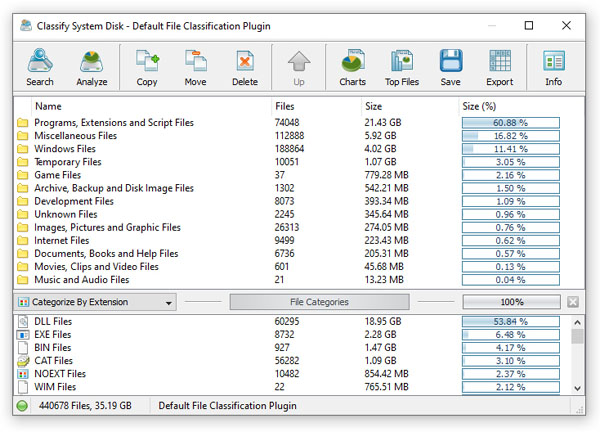The height and width of the screenshot is (432, 600).
Task: Start analysis with the Analyze icon
Action: 92,67
